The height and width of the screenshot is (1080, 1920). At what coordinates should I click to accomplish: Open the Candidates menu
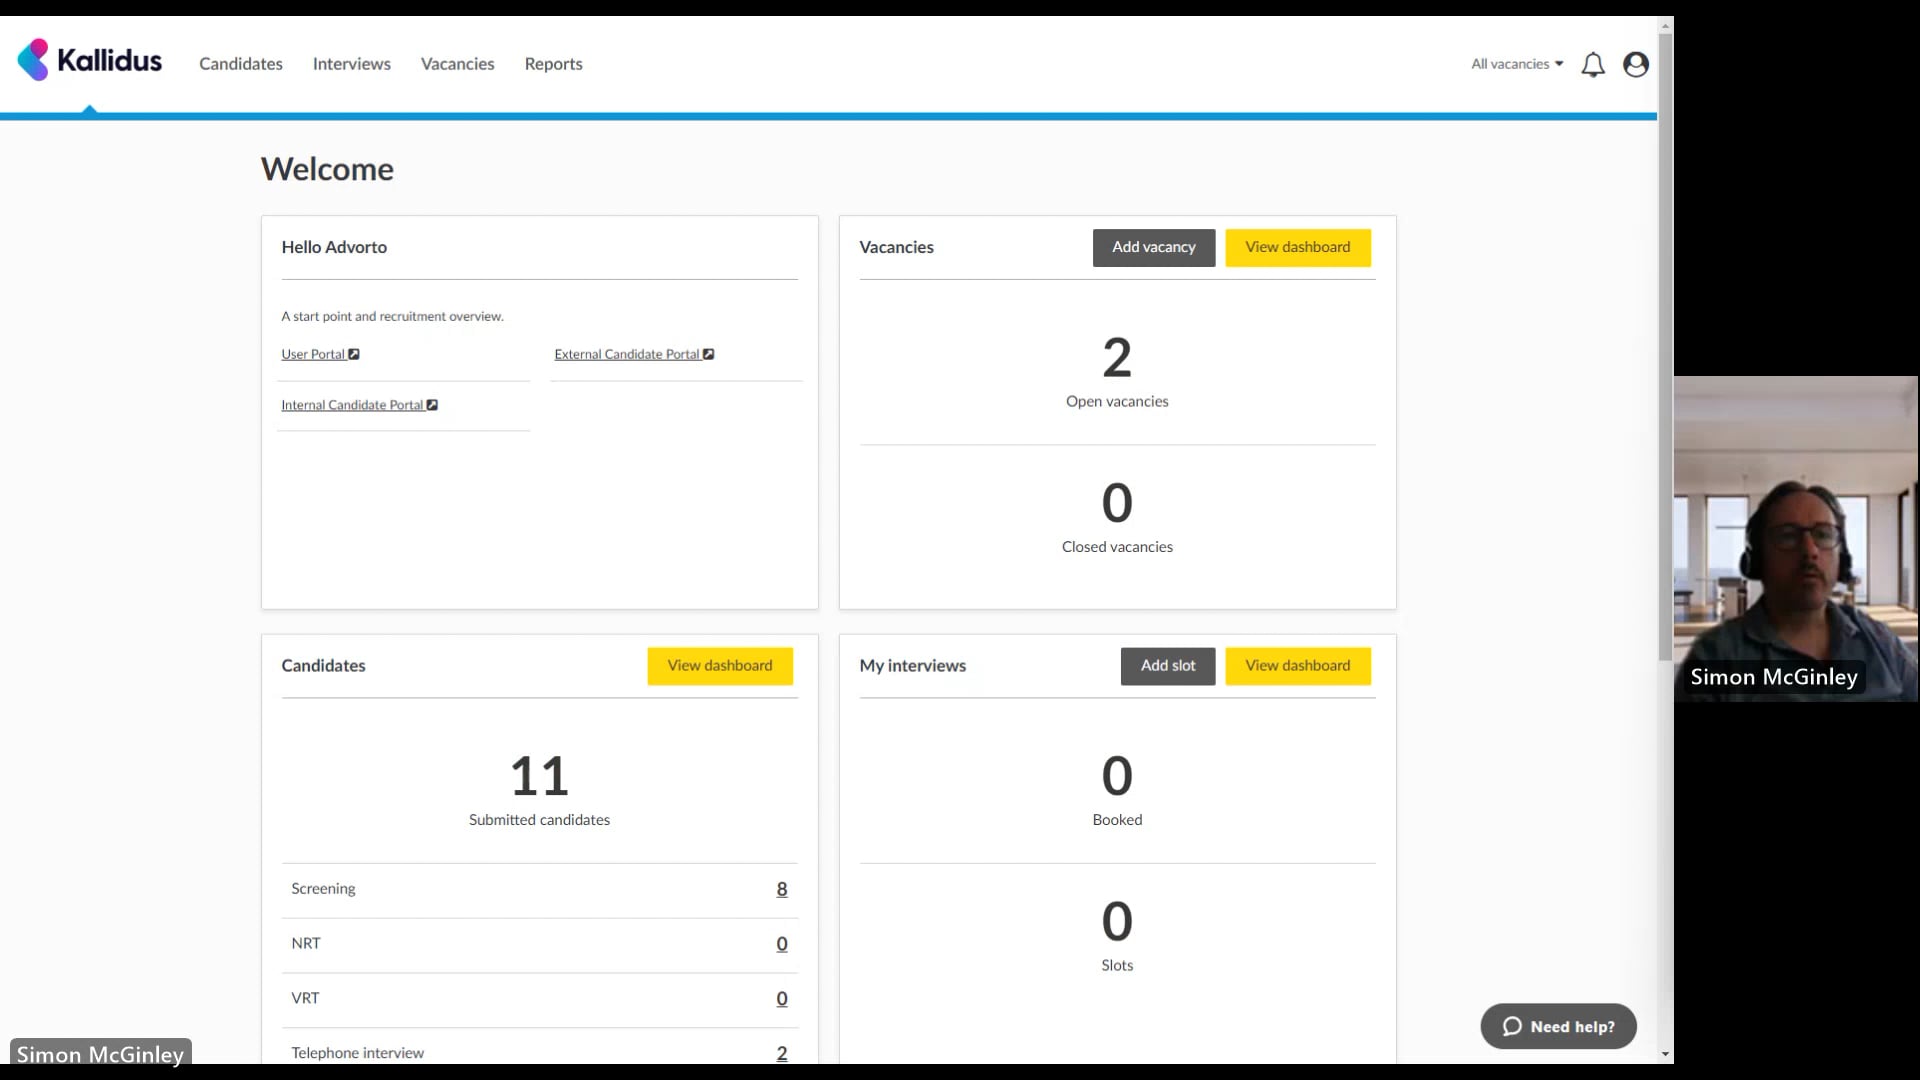[241, 64]
